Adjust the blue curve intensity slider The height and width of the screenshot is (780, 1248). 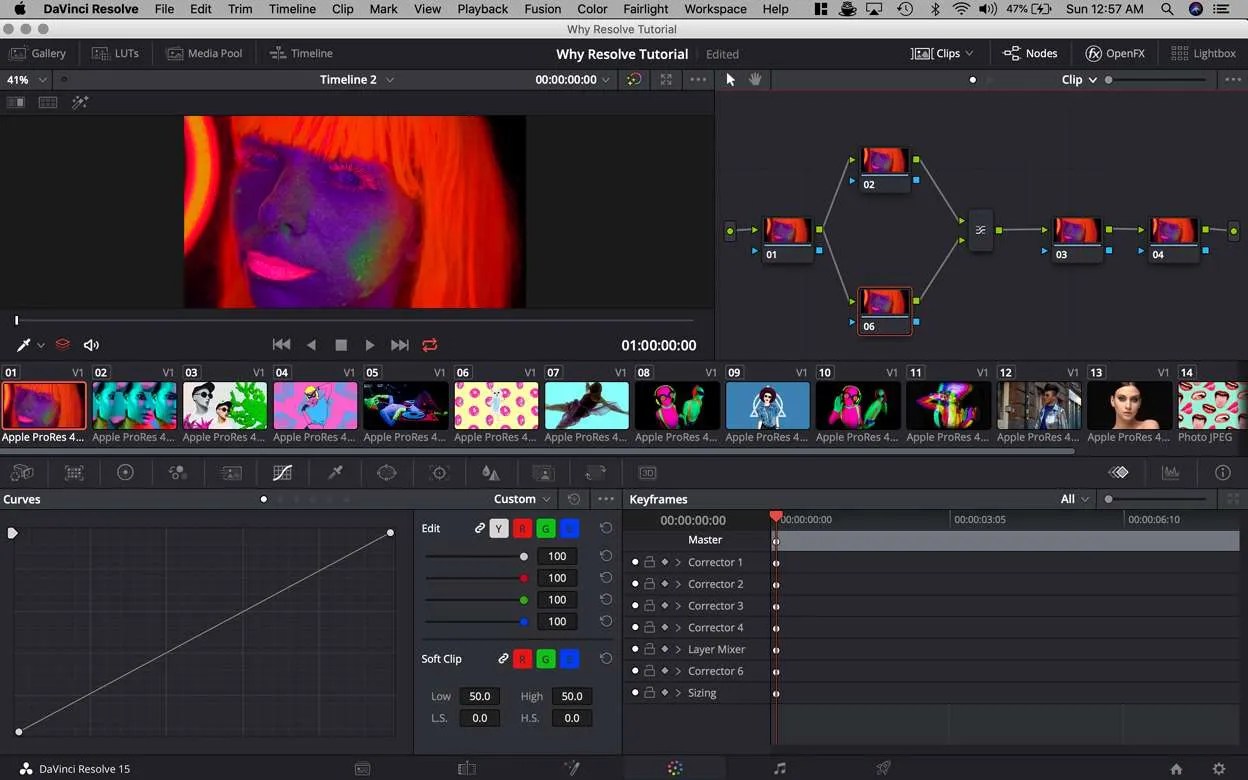[x=477, y=622]
